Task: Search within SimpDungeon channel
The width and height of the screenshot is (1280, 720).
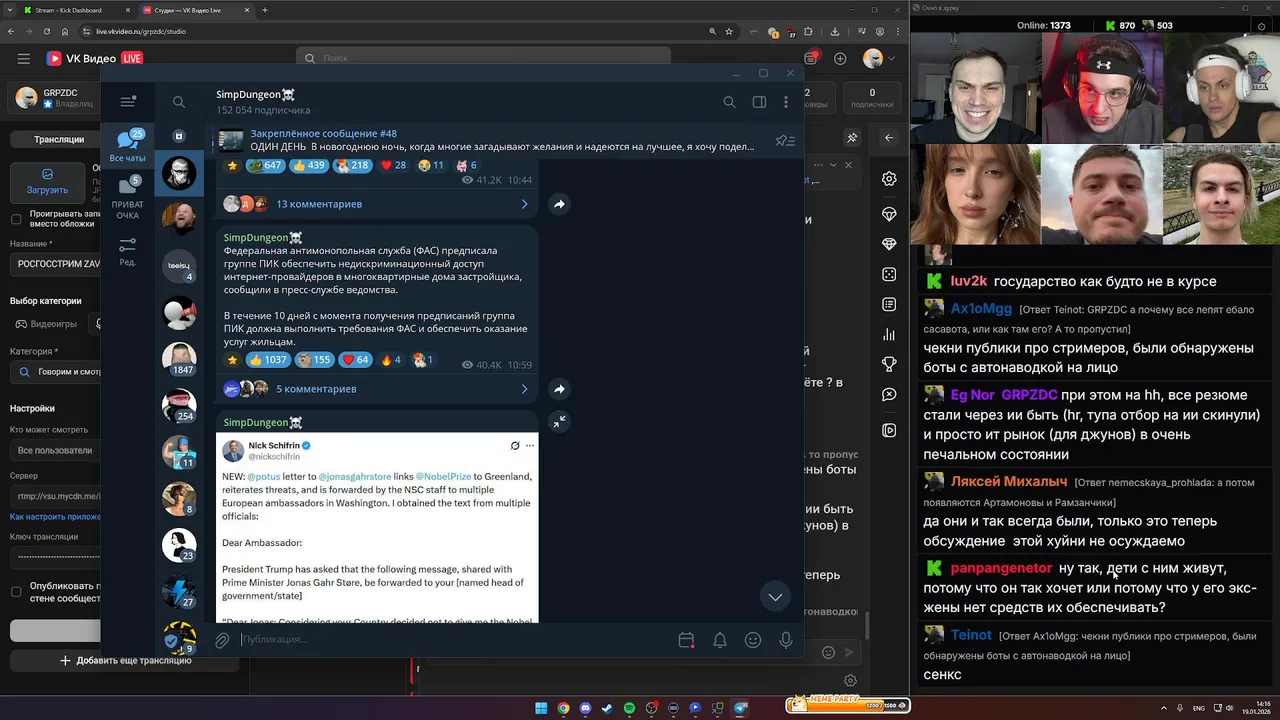Action: coord(730,102)
